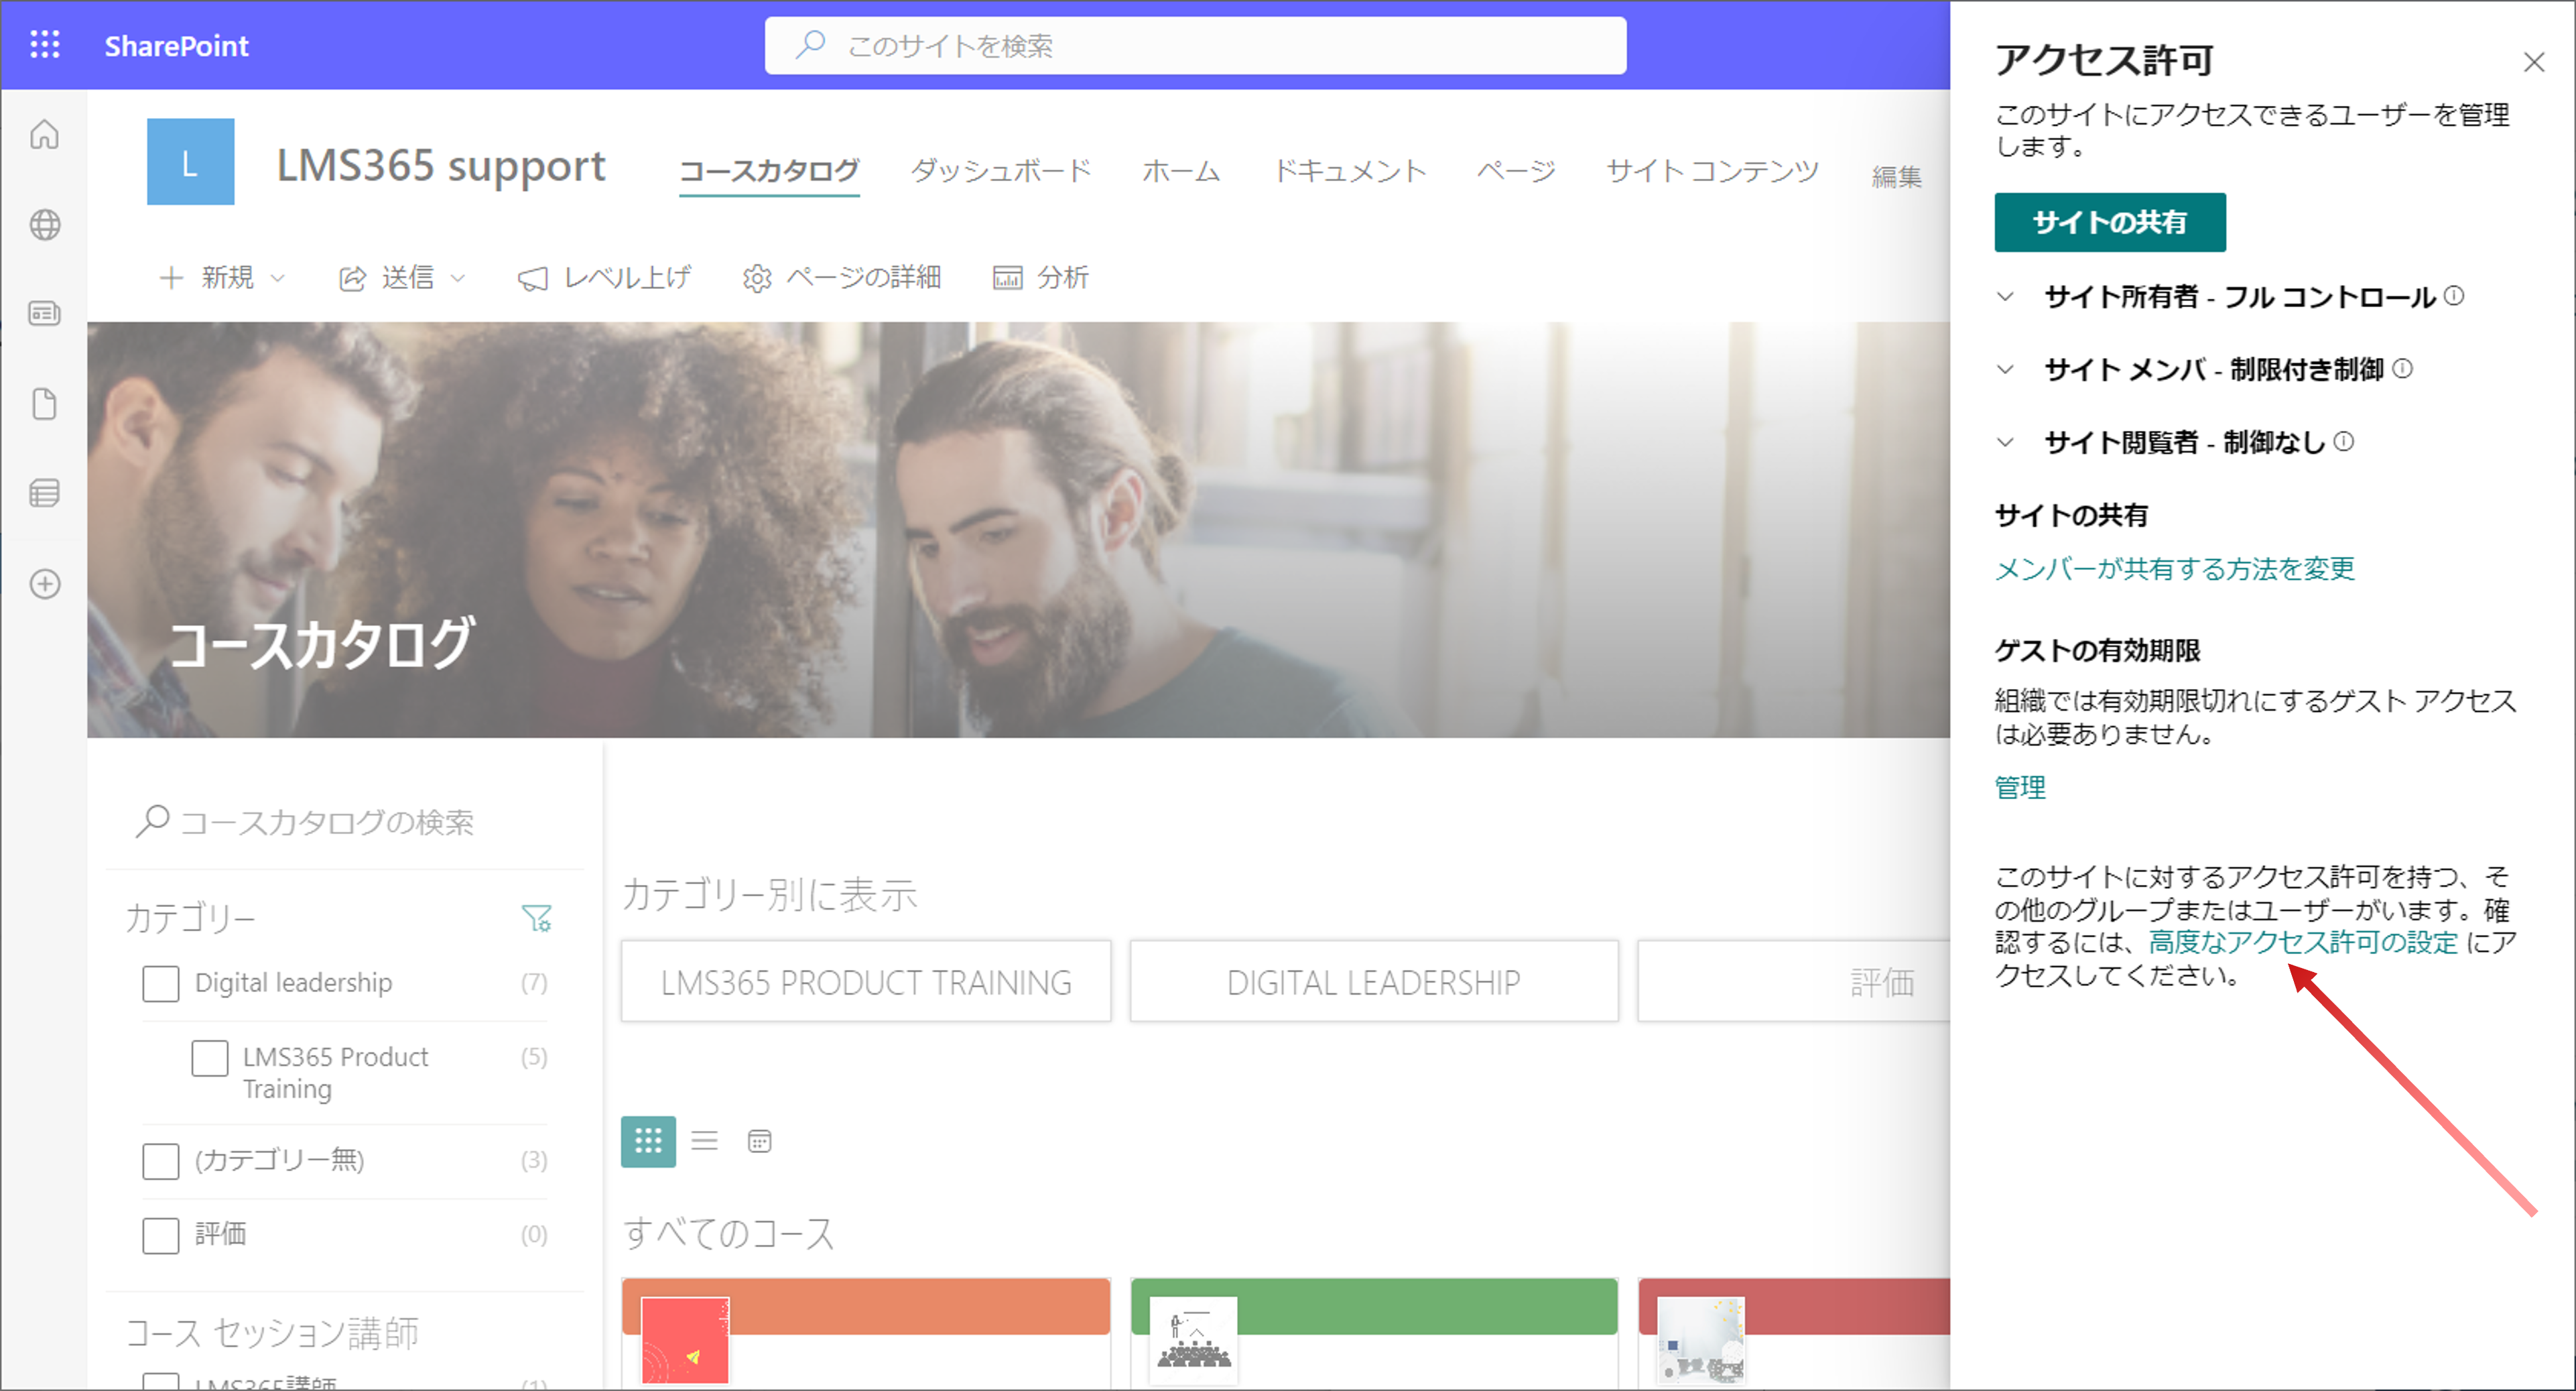This screenshot has width=2576, height=1391.
Task: Switch to calendar view icon
Action: point(760,1141)
